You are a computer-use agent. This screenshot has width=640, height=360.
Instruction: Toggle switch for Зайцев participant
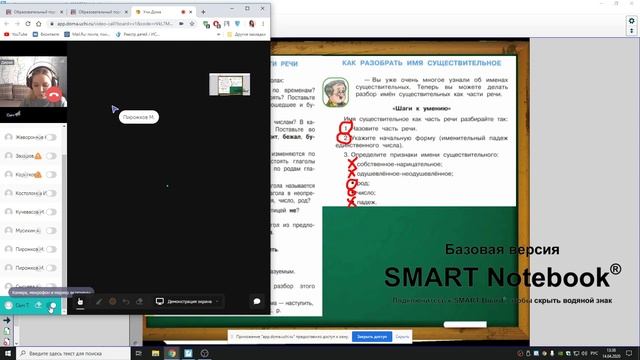point(51,156)
